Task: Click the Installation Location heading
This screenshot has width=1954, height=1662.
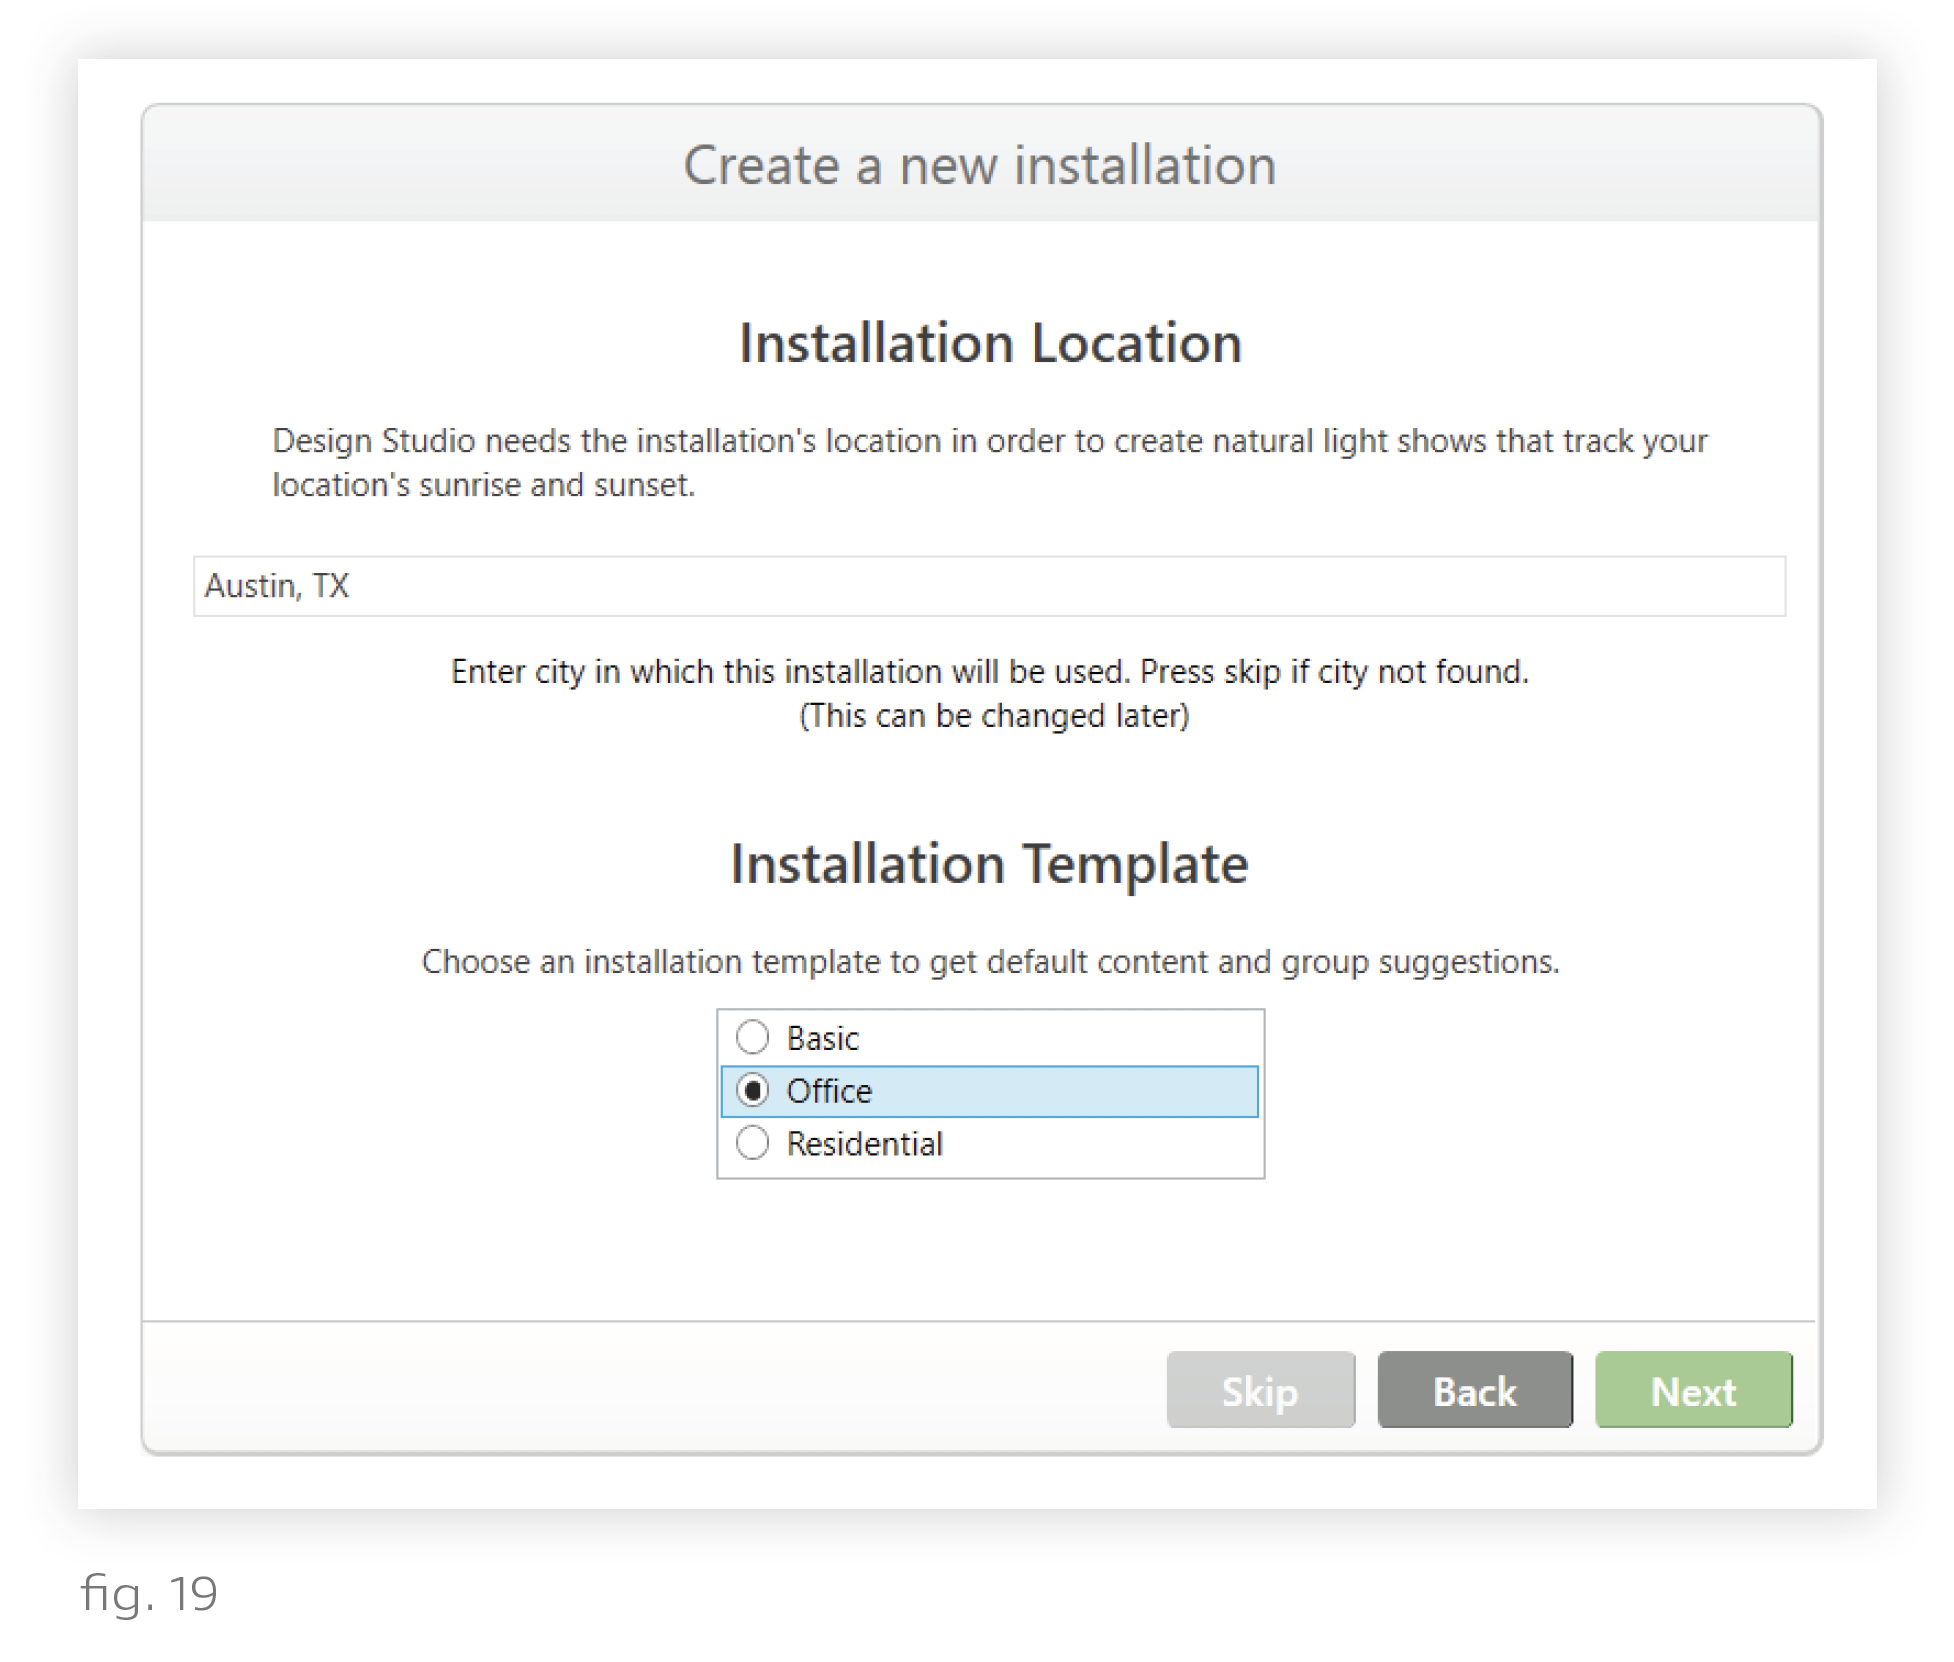Action: click(990, 343)
